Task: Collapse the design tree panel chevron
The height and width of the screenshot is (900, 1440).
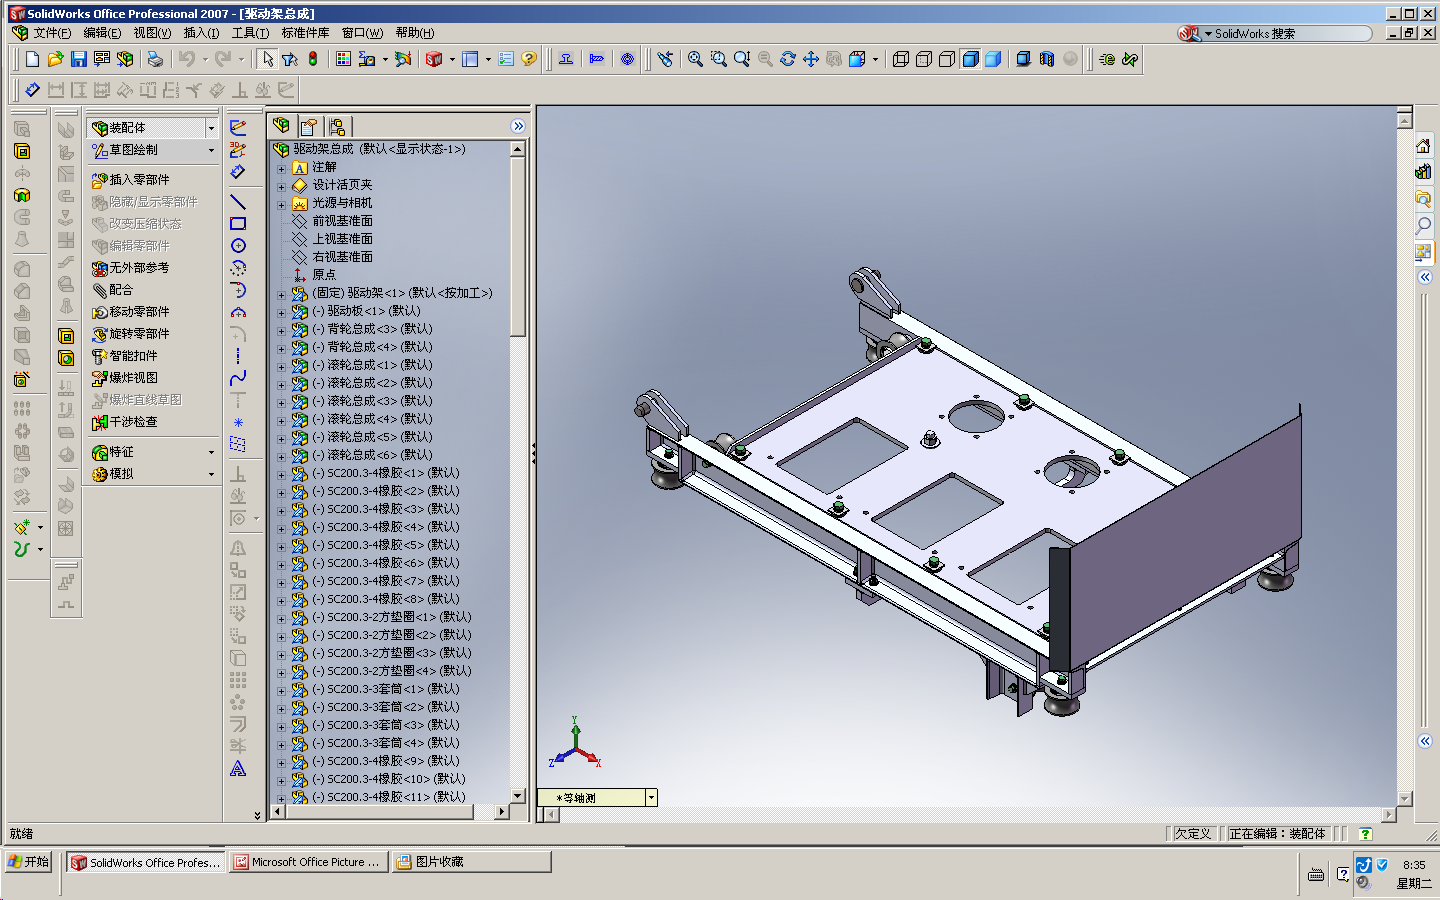Action: click(518, 126)
